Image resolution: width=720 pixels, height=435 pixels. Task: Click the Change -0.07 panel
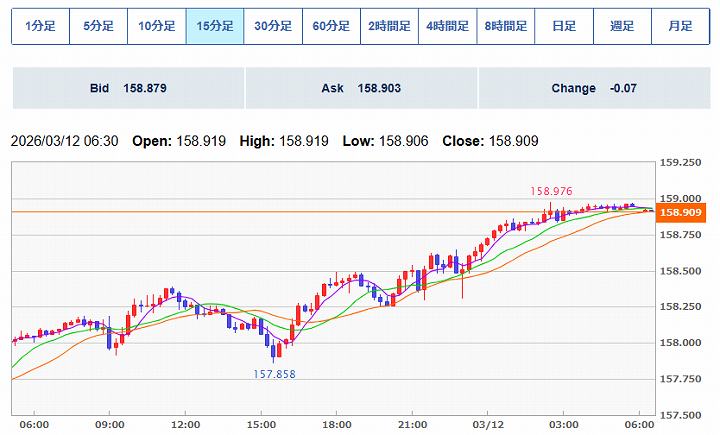[x=594, y=89]
